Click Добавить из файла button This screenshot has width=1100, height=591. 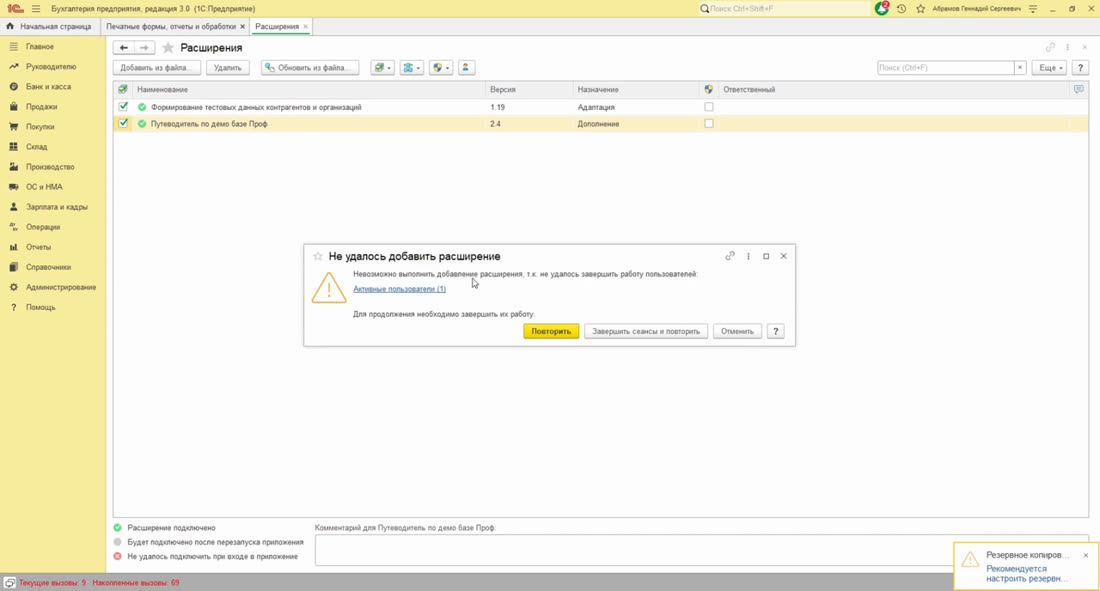point(156,67)
